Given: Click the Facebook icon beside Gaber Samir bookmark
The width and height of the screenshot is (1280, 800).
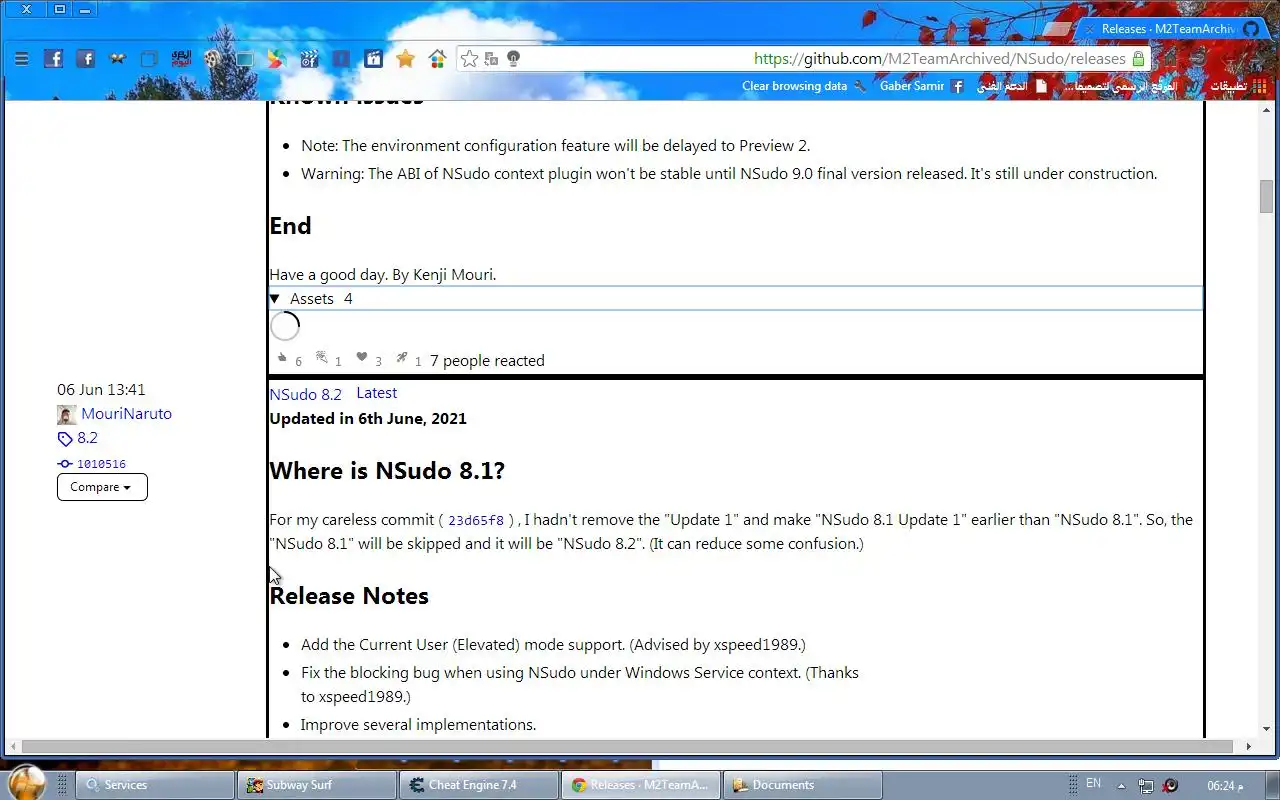Looking at the screenshot, I should pos(957,86).
